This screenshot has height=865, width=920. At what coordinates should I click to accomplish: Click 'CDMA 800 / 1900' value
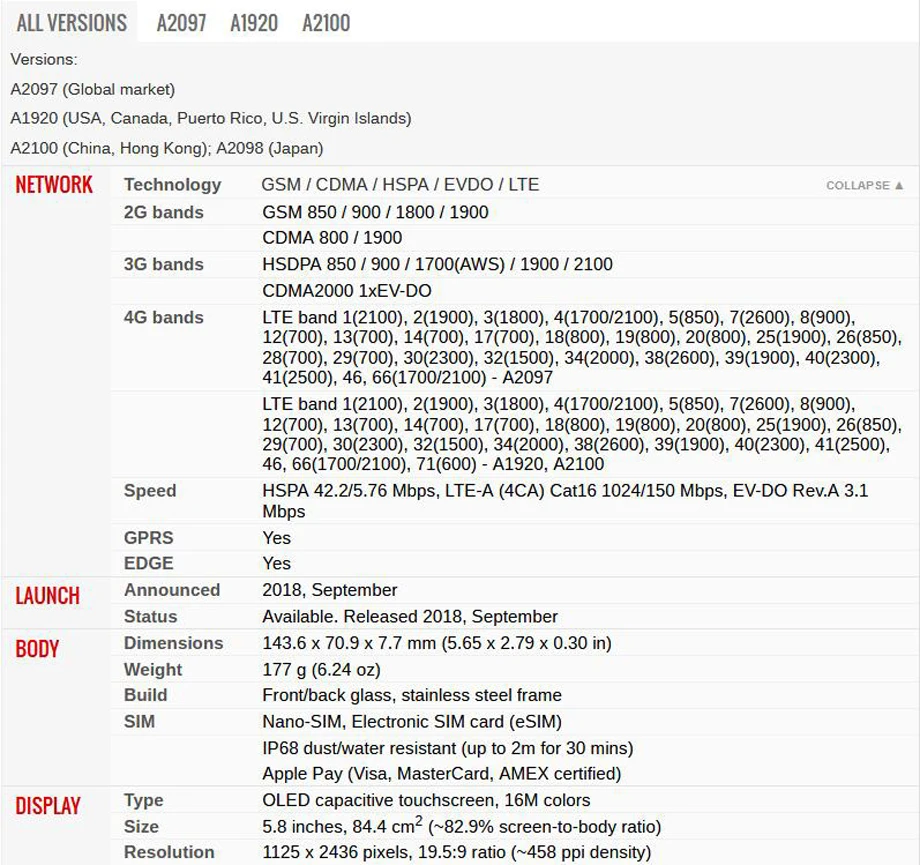[x=332, y=238]
